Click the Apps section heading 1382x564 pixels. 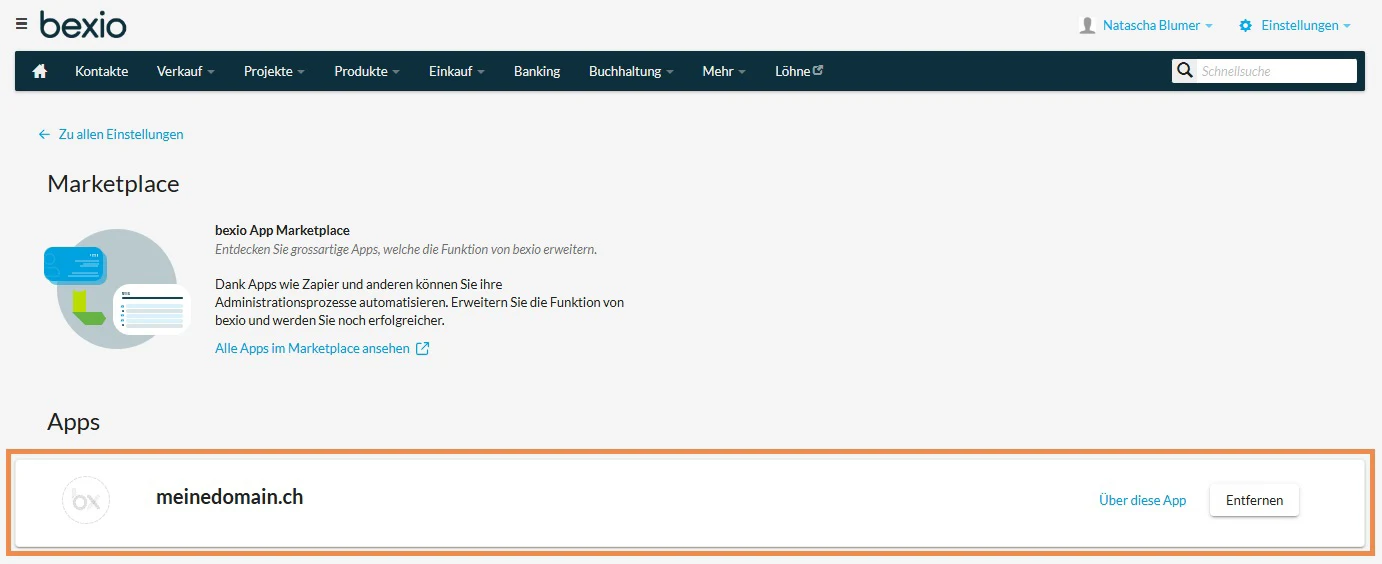(x=74, y=422)
